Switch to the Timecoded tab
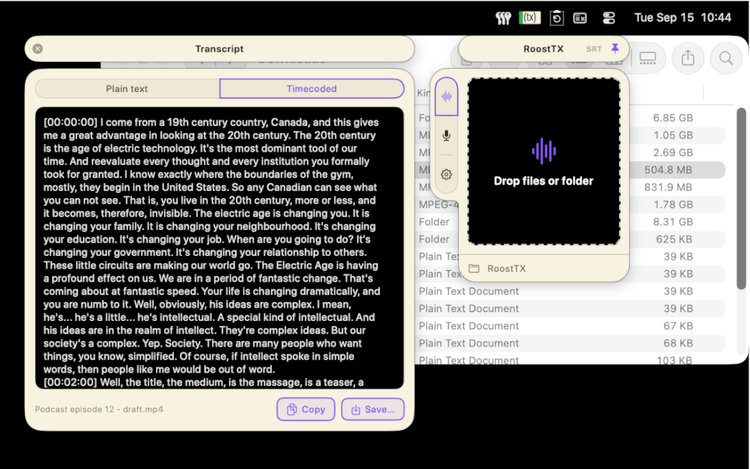Image resolution: width=750 pixels, height=469 pixels. click(311, 88)
